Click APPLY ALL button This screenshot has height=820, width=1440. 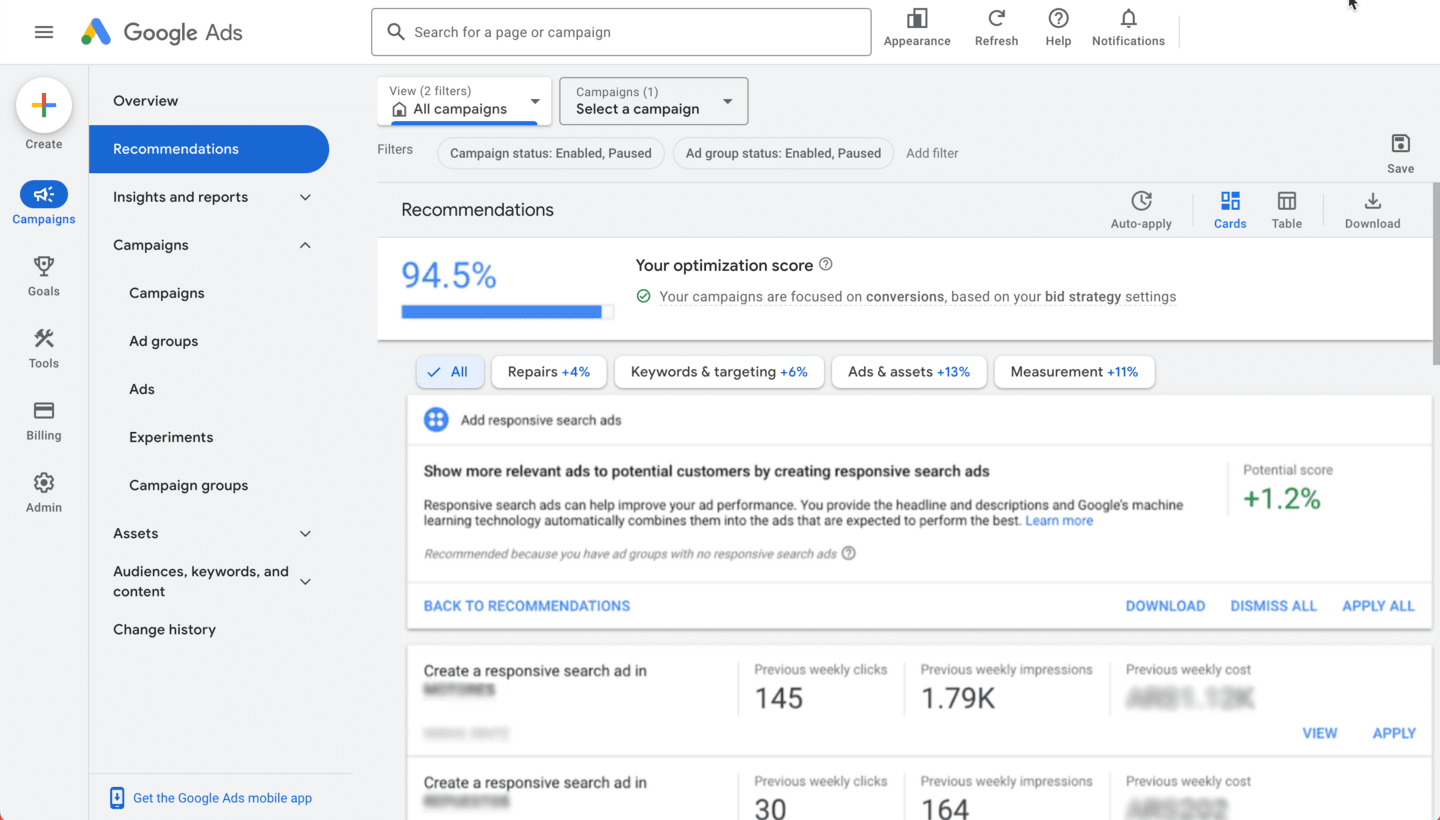(x=1379, y=606)
